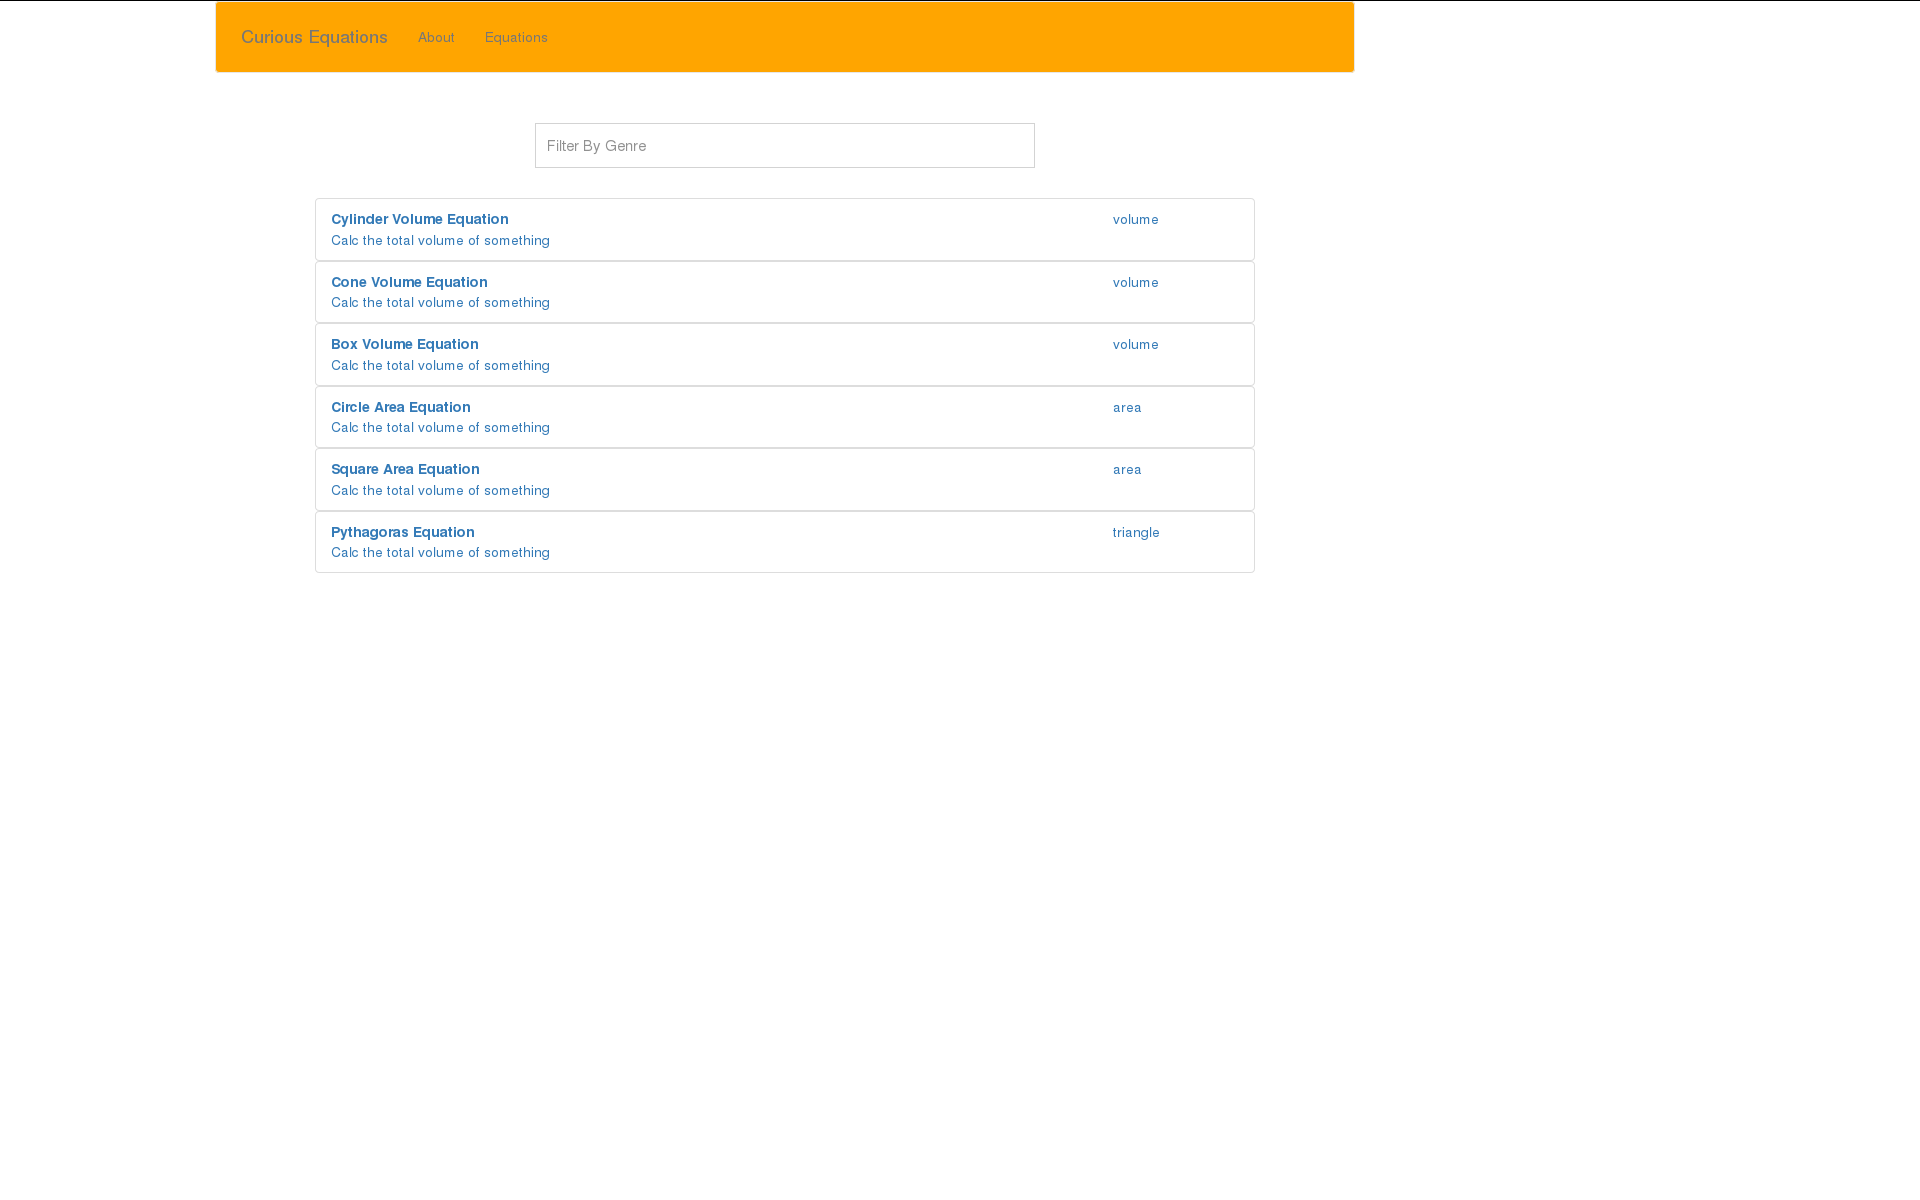
Task: Open Cone Volume Equation link
Action: coord(409,282)
